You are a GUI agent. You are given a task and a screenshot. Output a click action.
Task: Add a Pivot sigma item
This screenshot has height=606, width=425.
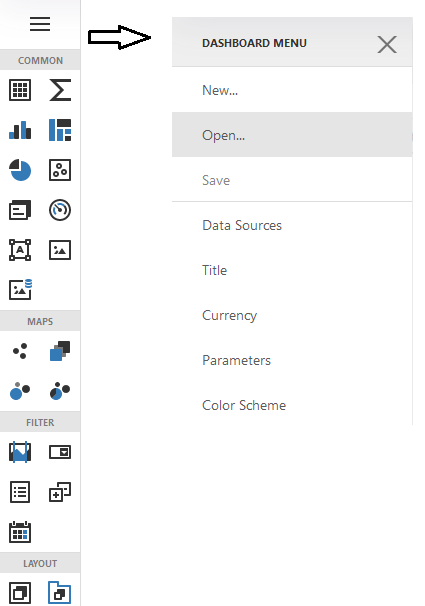[60, 90]
